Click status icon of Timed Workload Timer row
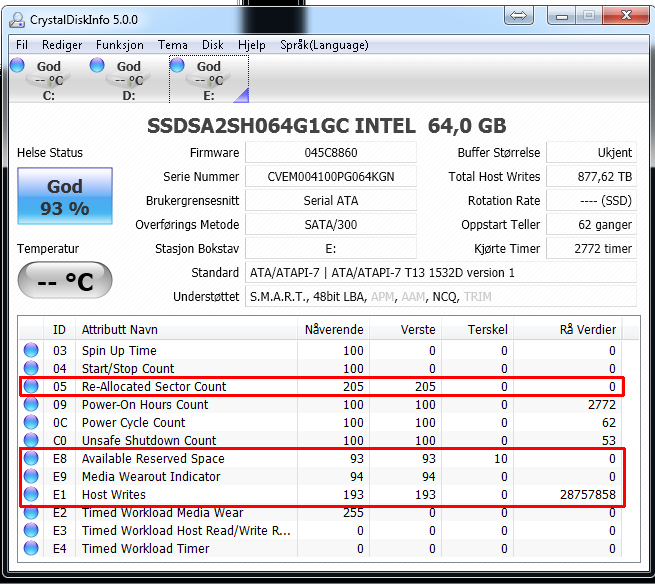The width and height of the screenshot is (655, 584). (x=31, y=548)
